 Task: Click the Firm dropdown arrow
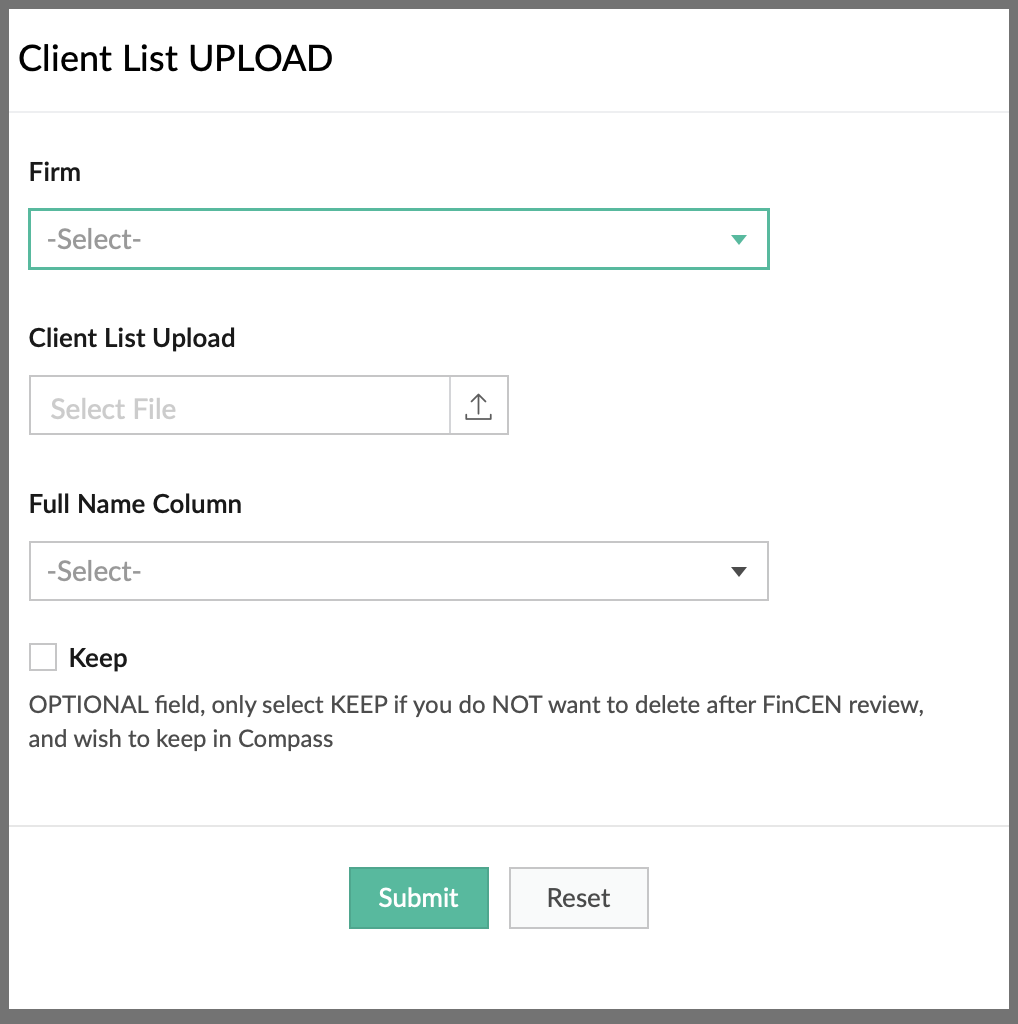[x=739, y=240]
